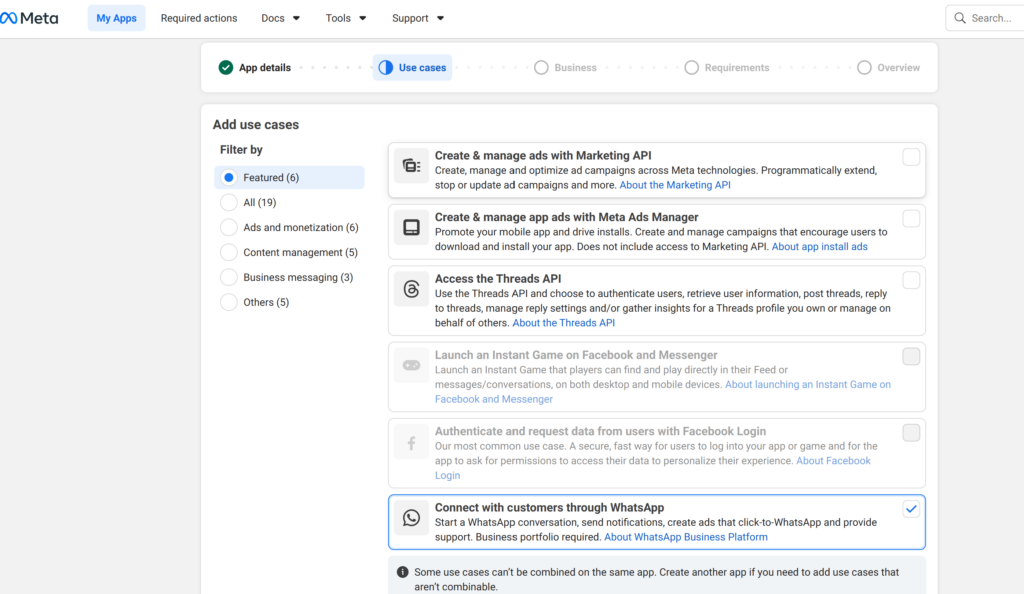The height and width of the screenshot is (594, 1024).
Task: Click the Business step circle icon
Action: pos(541,68)
